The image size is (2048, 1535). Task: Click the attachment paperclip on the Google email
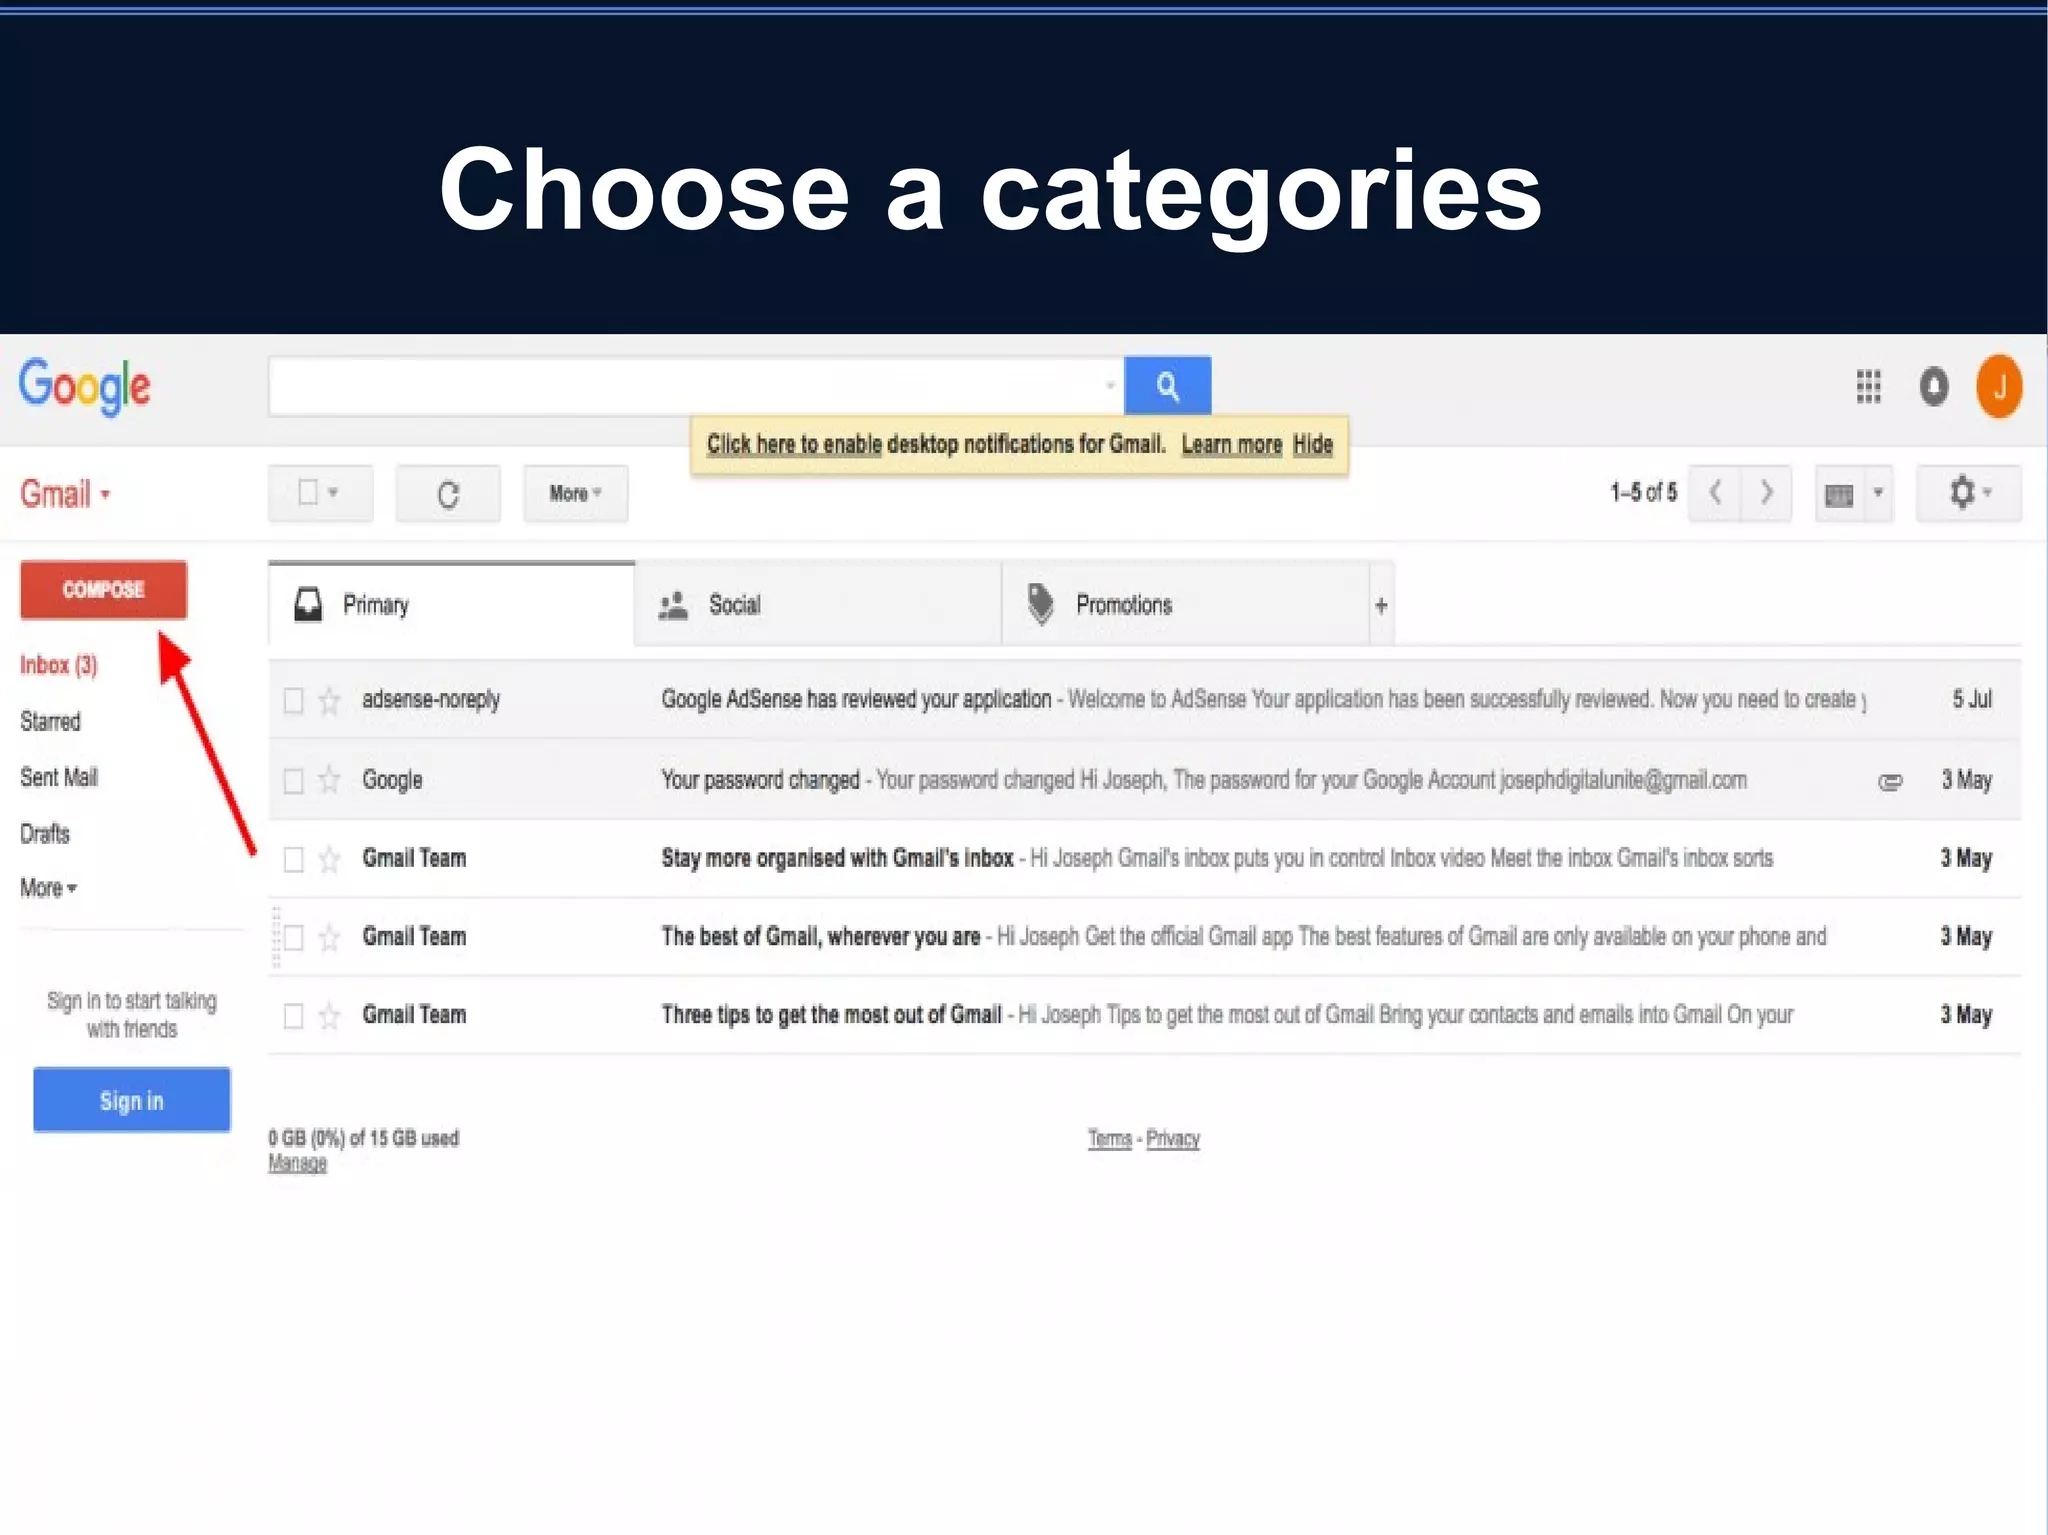click(1890, 782)
